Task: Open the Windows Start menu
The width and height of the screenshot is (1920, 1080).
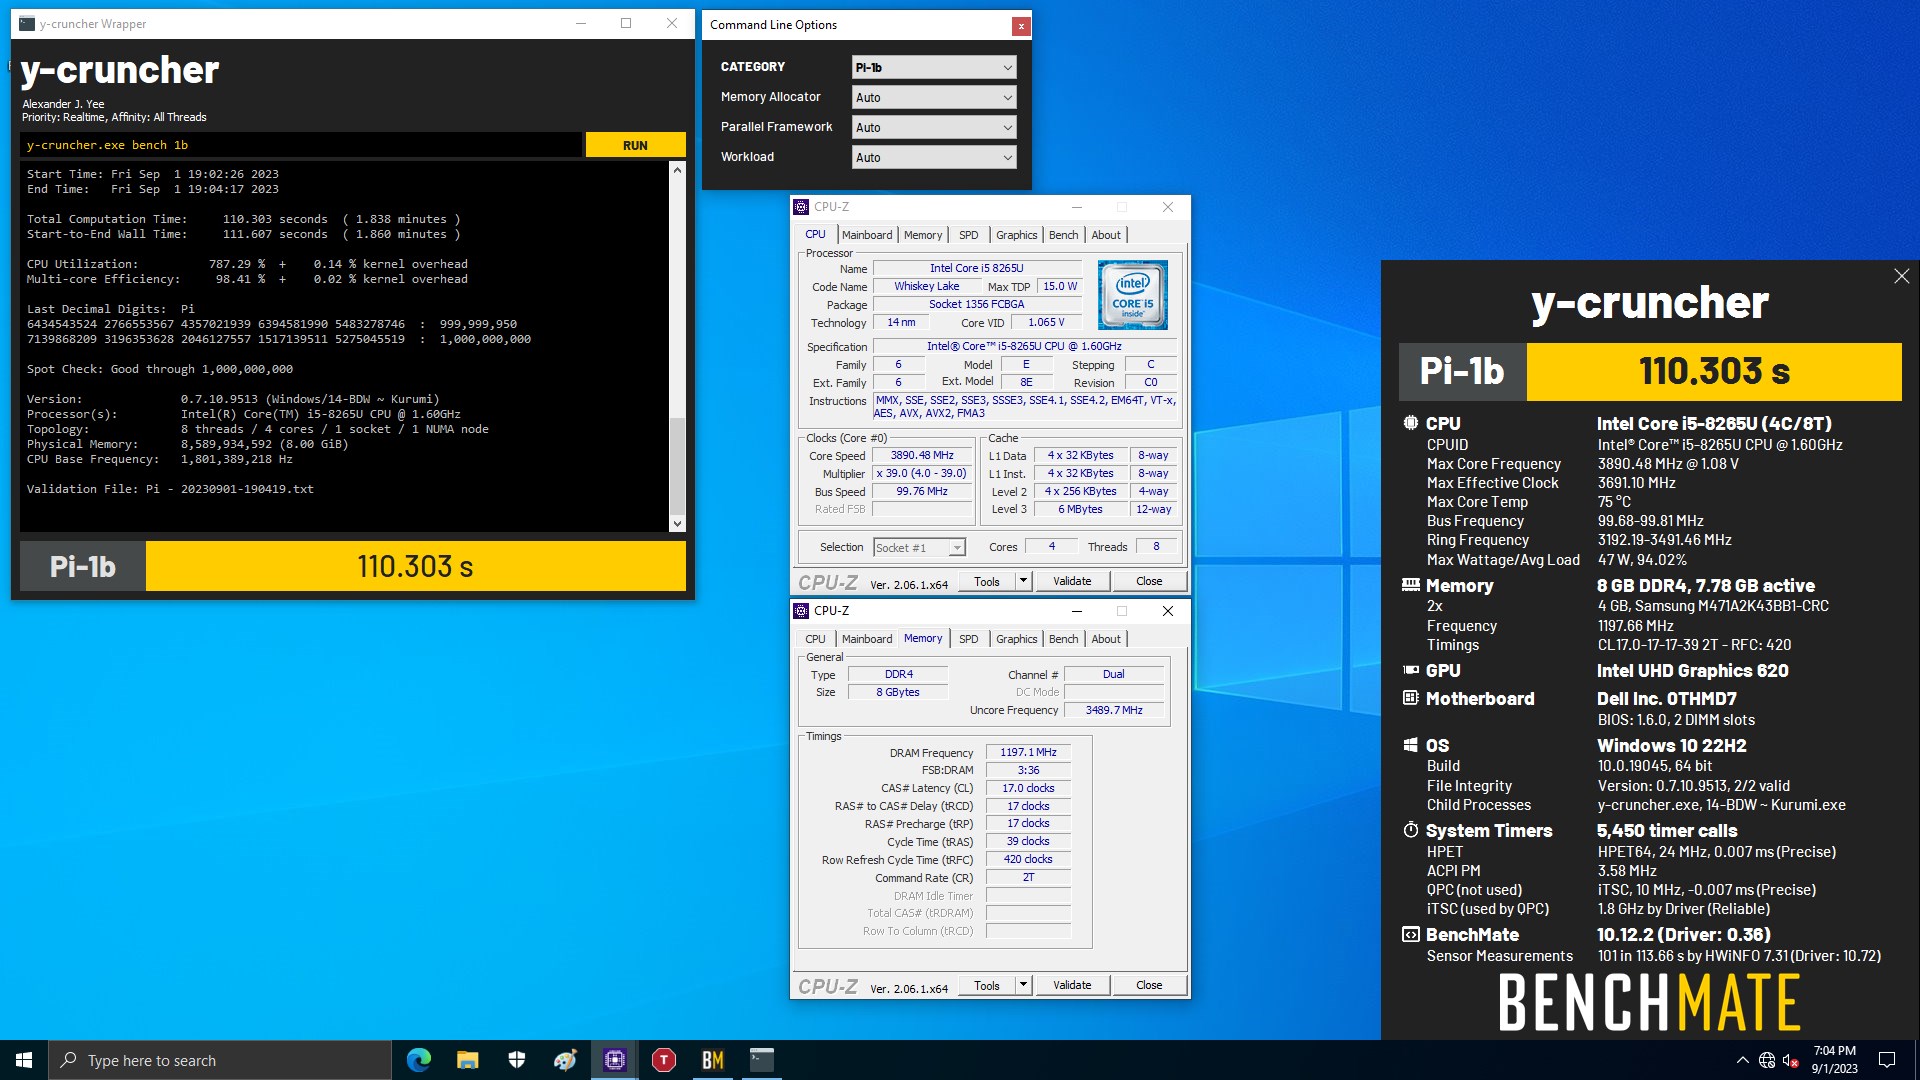Action: (24, 1060)
